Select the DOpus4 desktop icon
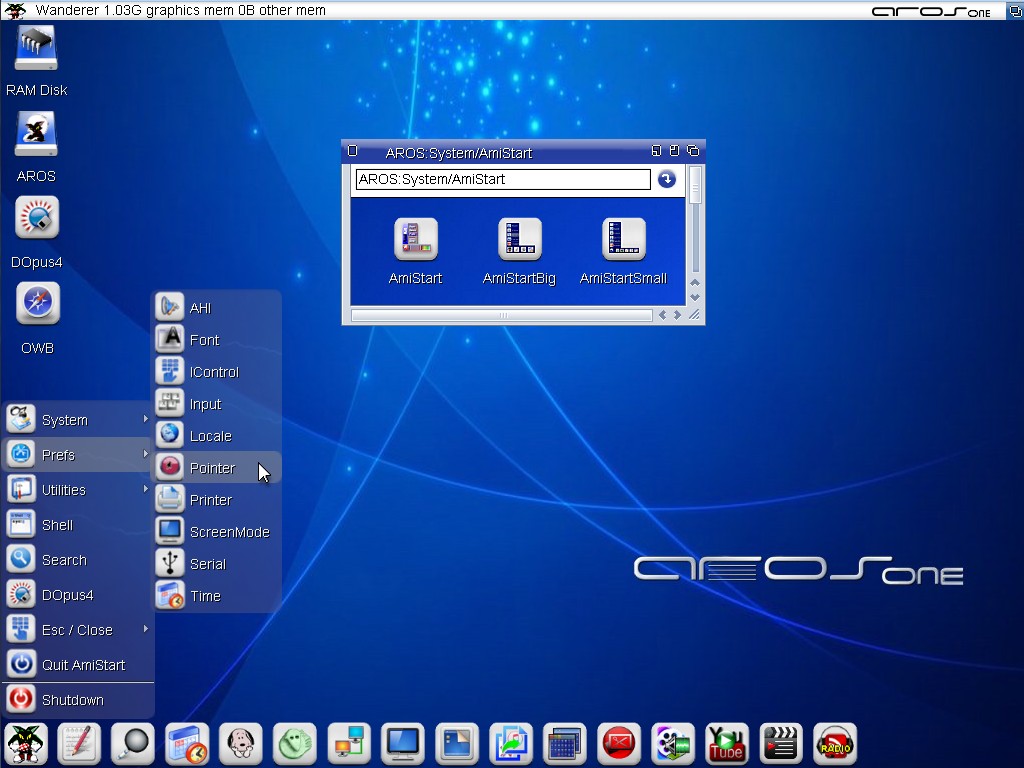The image size is (1024, 768). (x=37, y=219)
